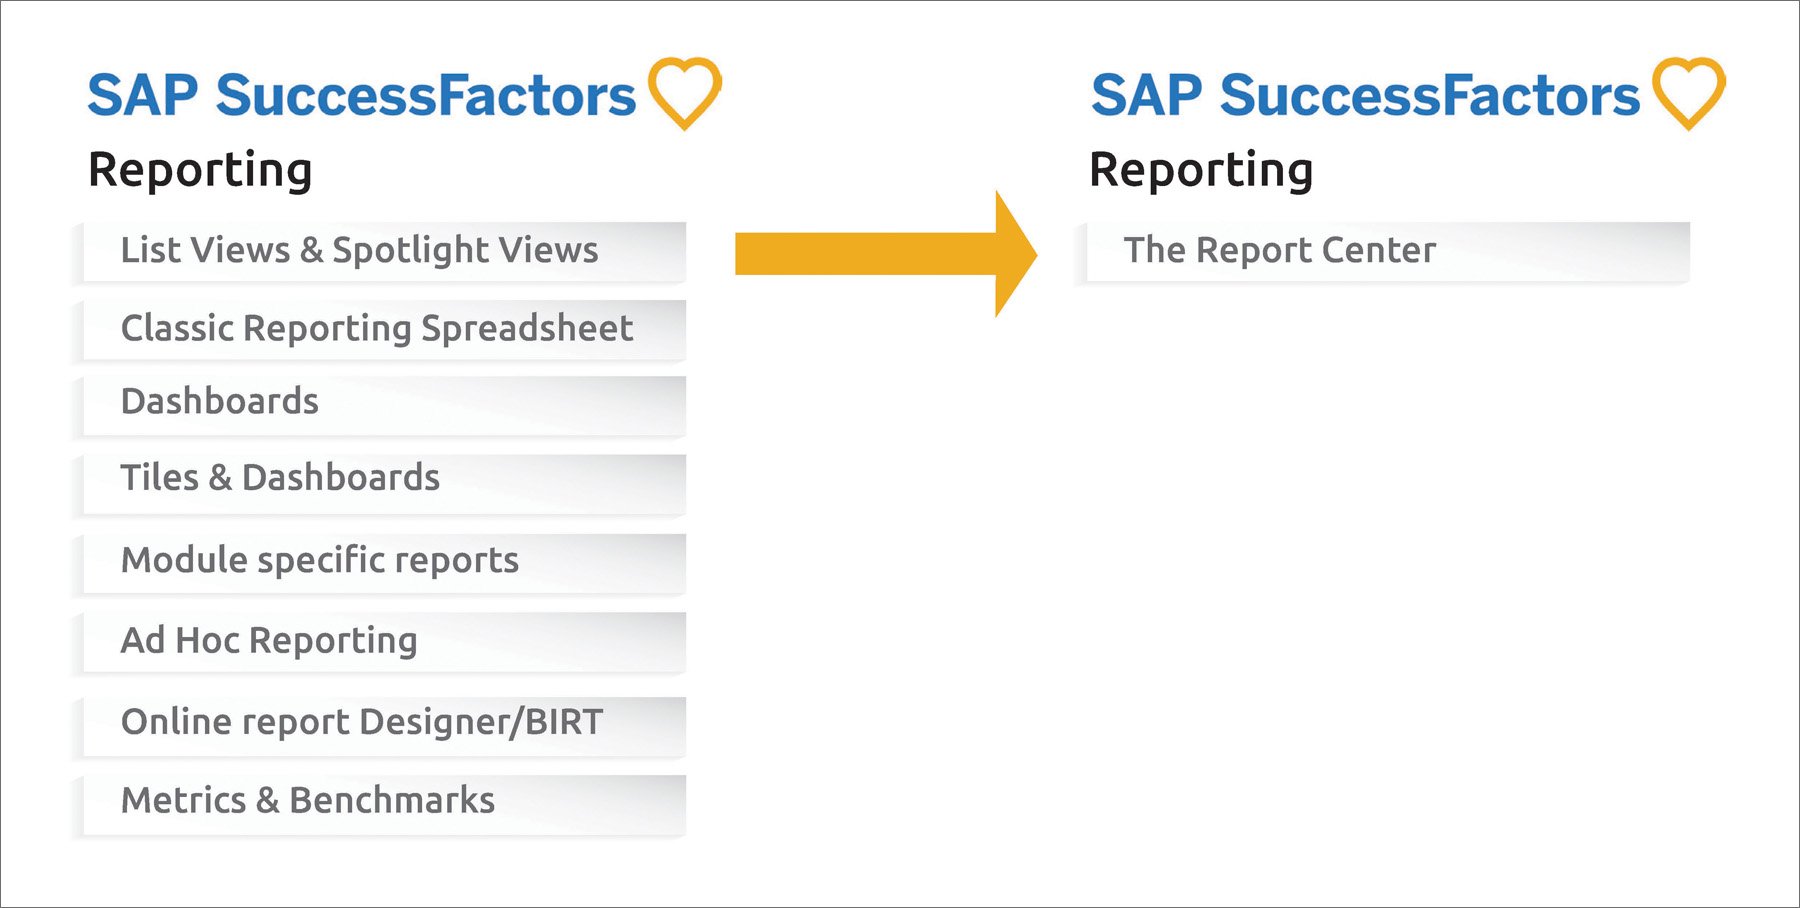Open Online report Designer/BIRT entry
Screen dimensions: 1800x908
380,727
